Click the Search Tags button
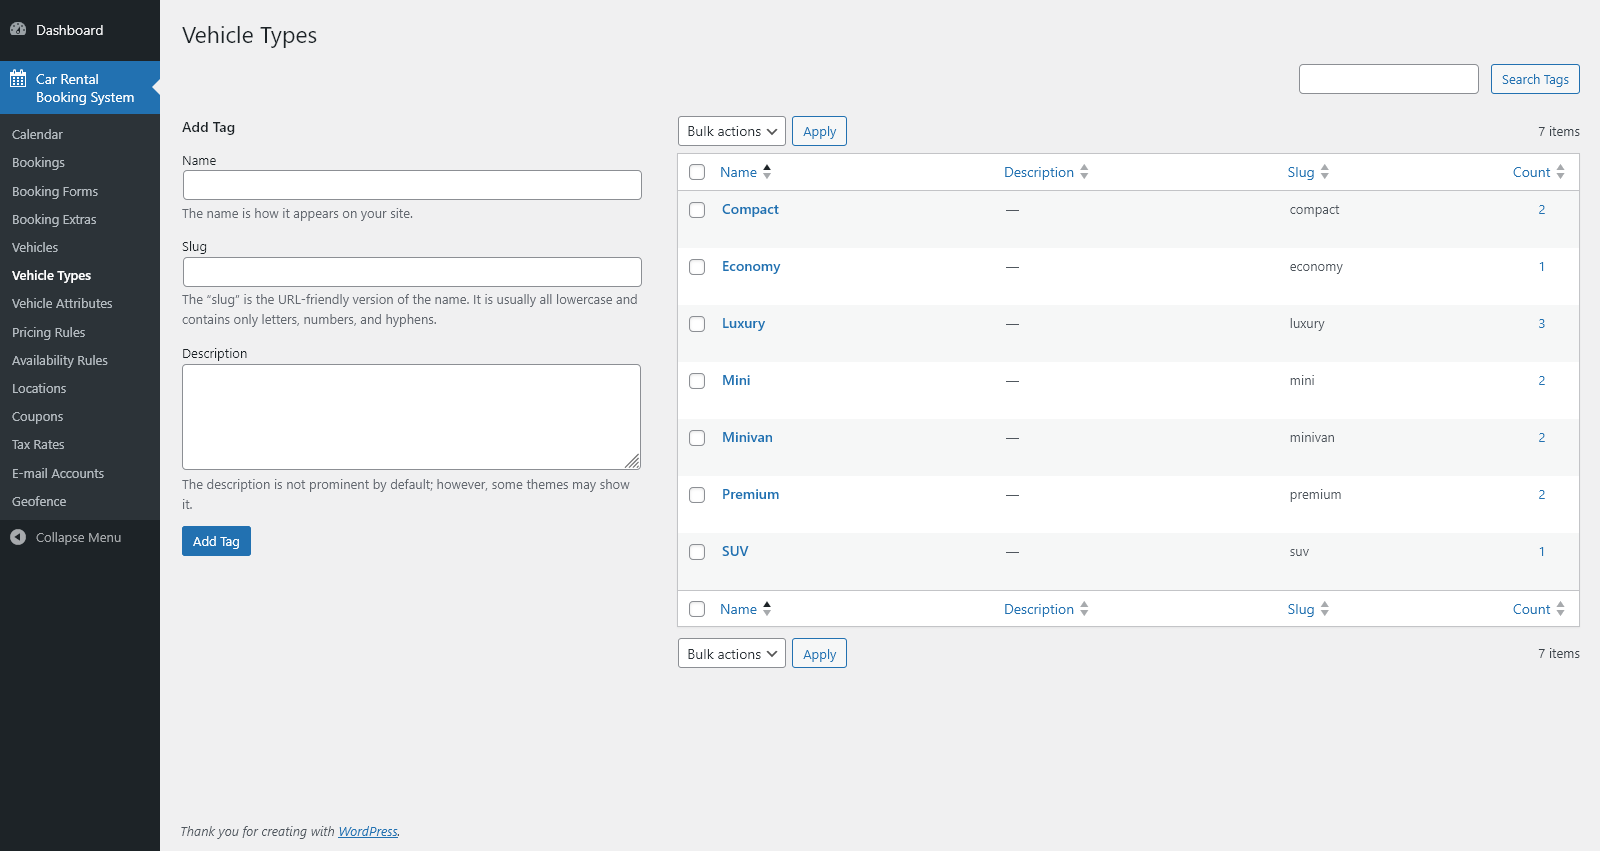This screenshot has height=851, width=1600. [1534, 79]
